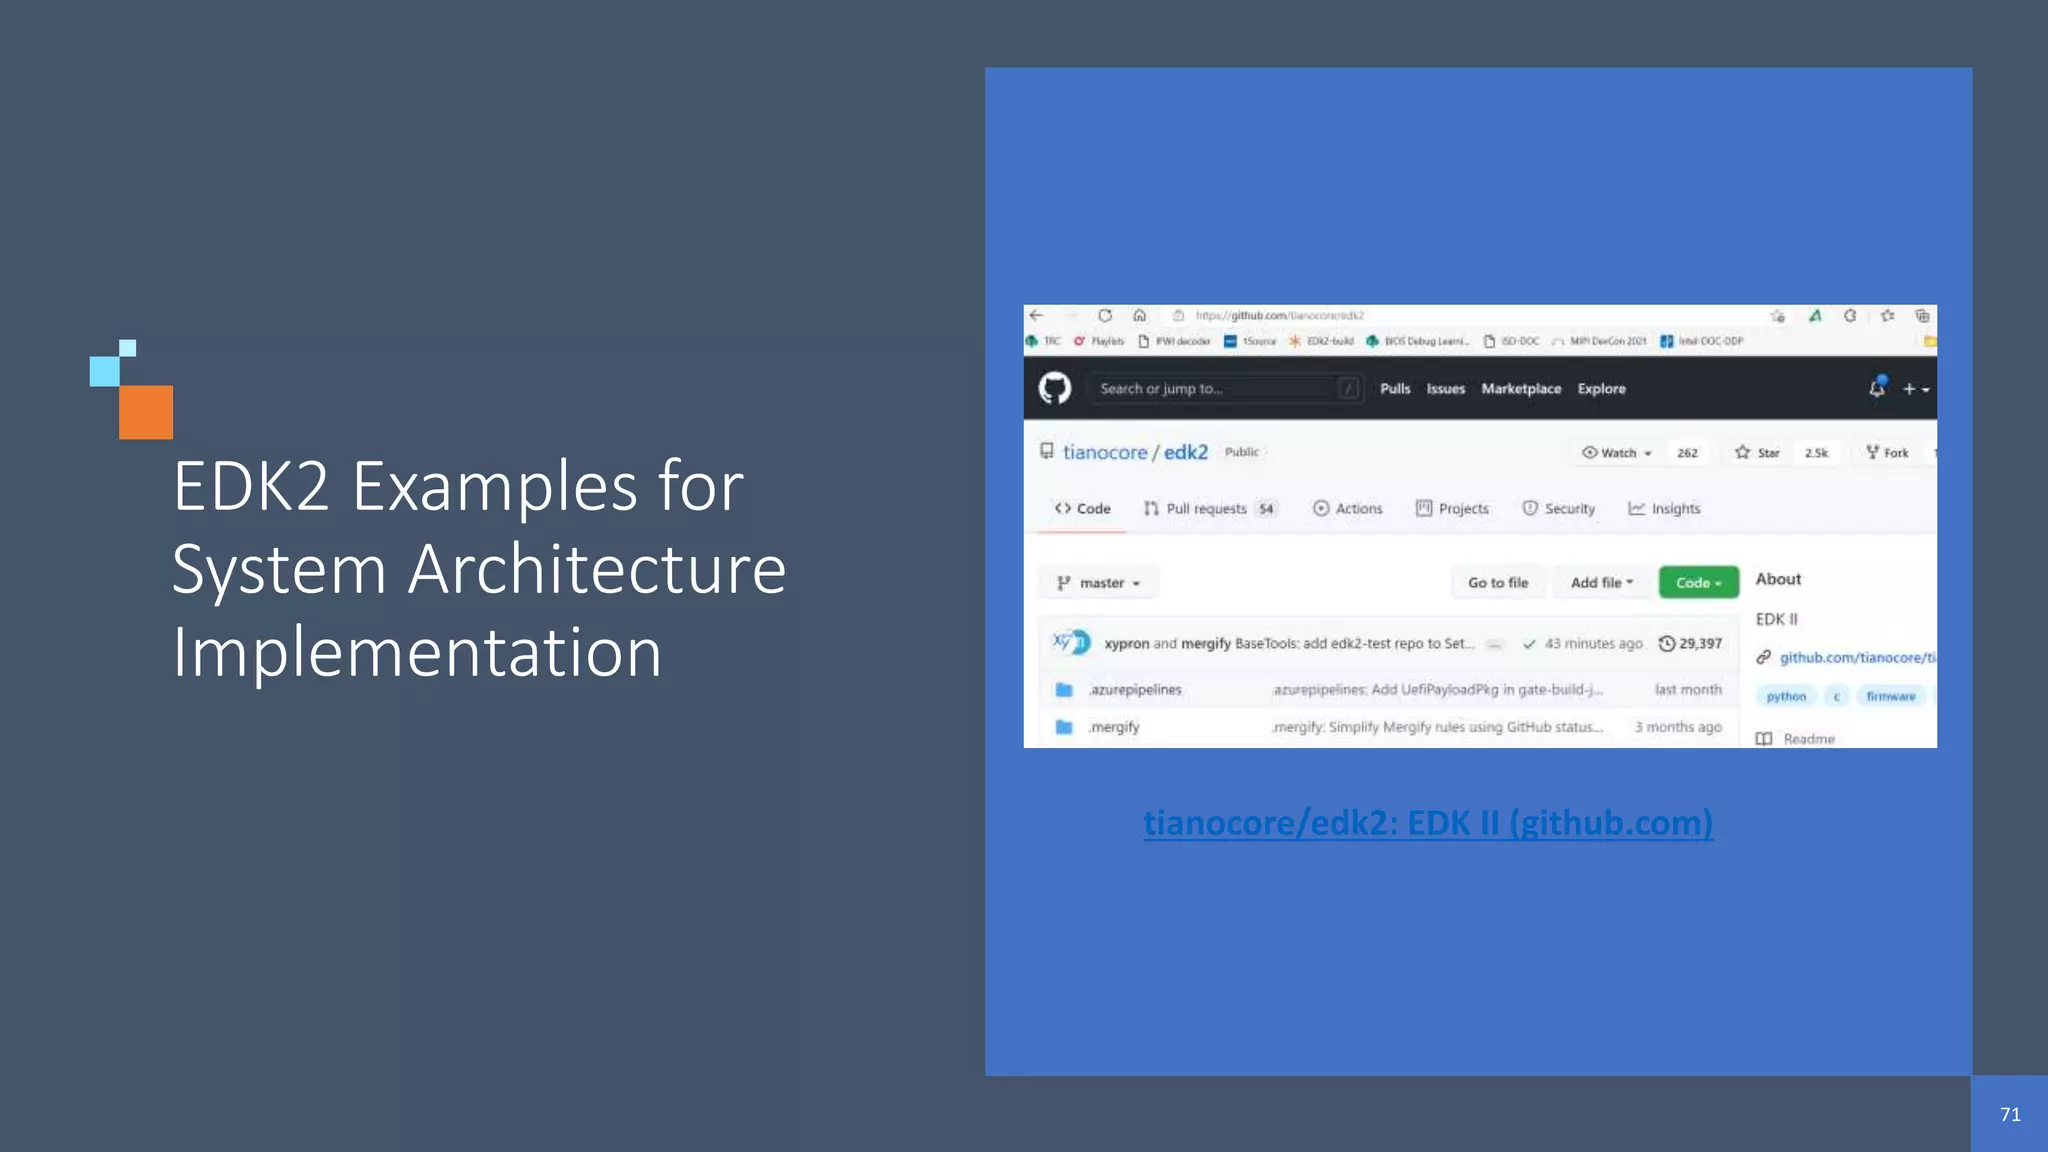2048x1152 pixels.
Task: Open the .azurepipelines folder
Action: point(1135,690)
